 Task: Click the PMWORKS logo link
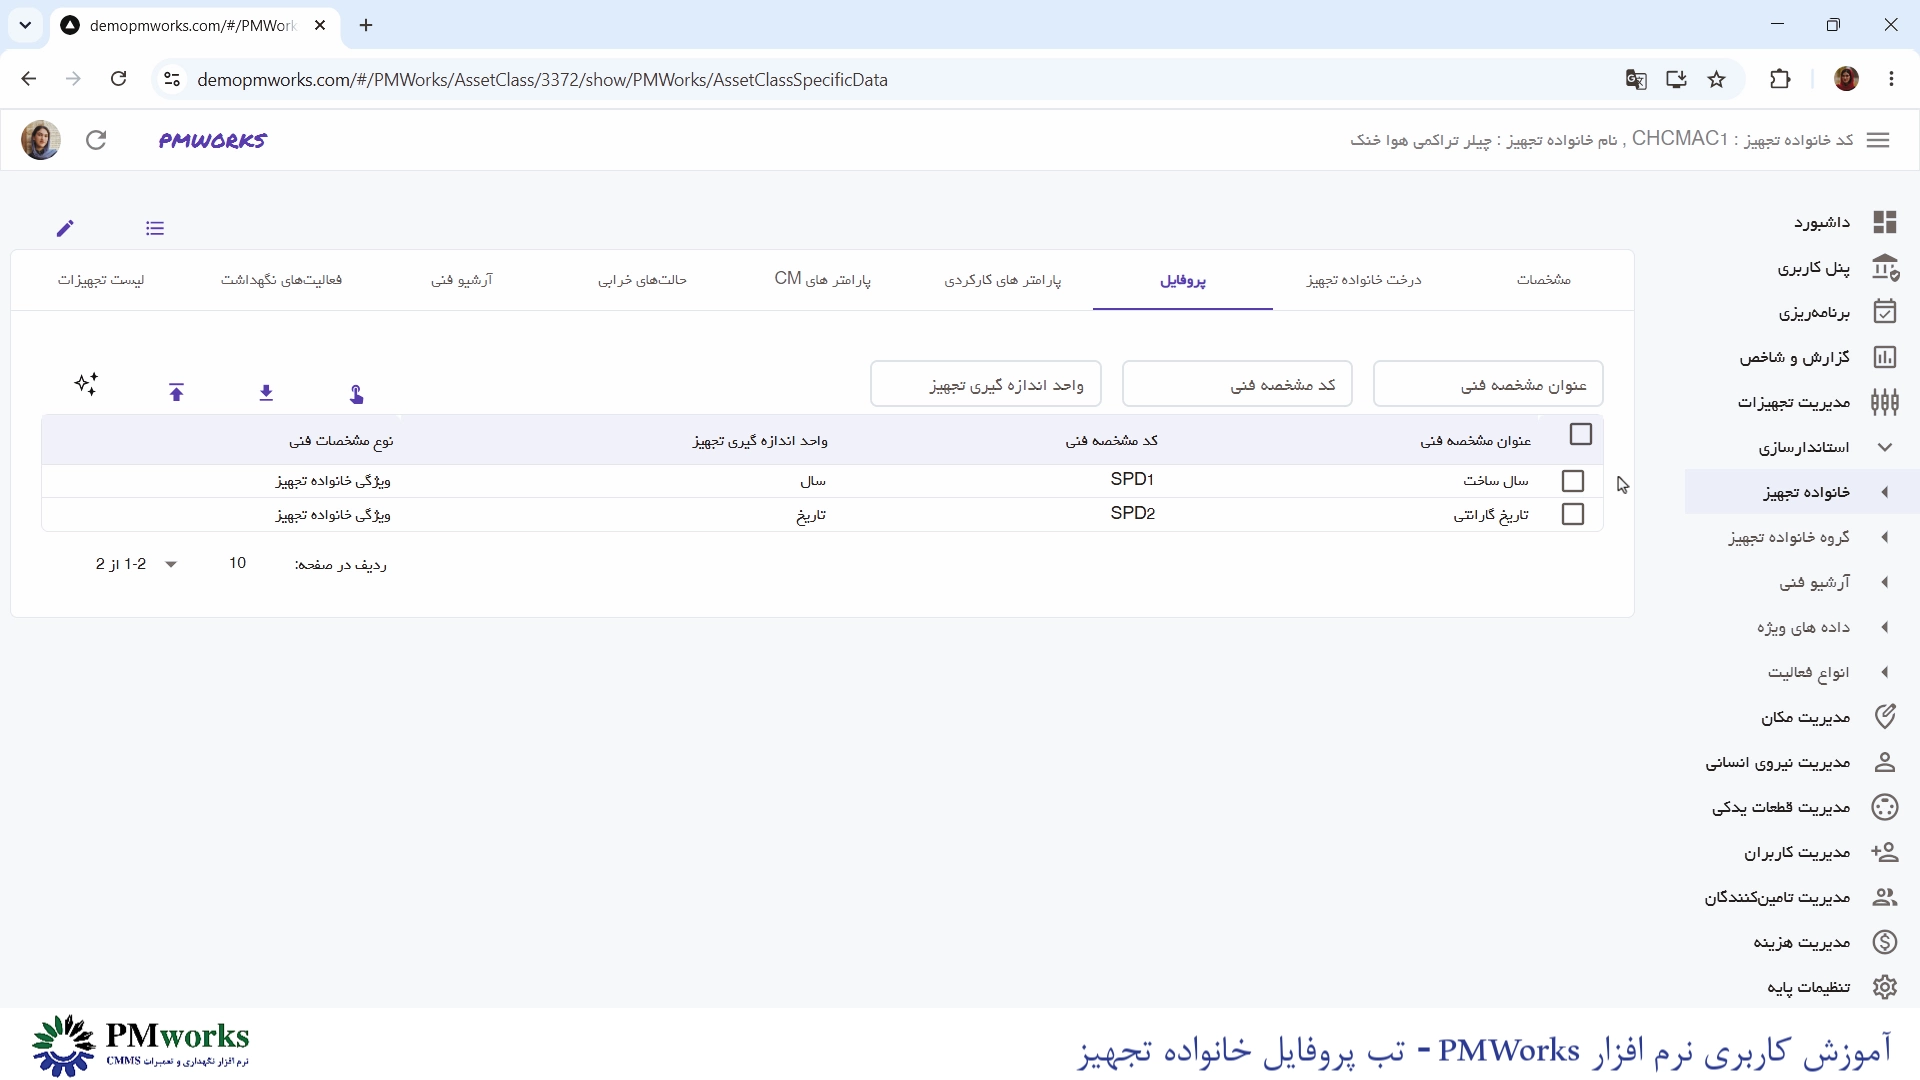(212, 141)
